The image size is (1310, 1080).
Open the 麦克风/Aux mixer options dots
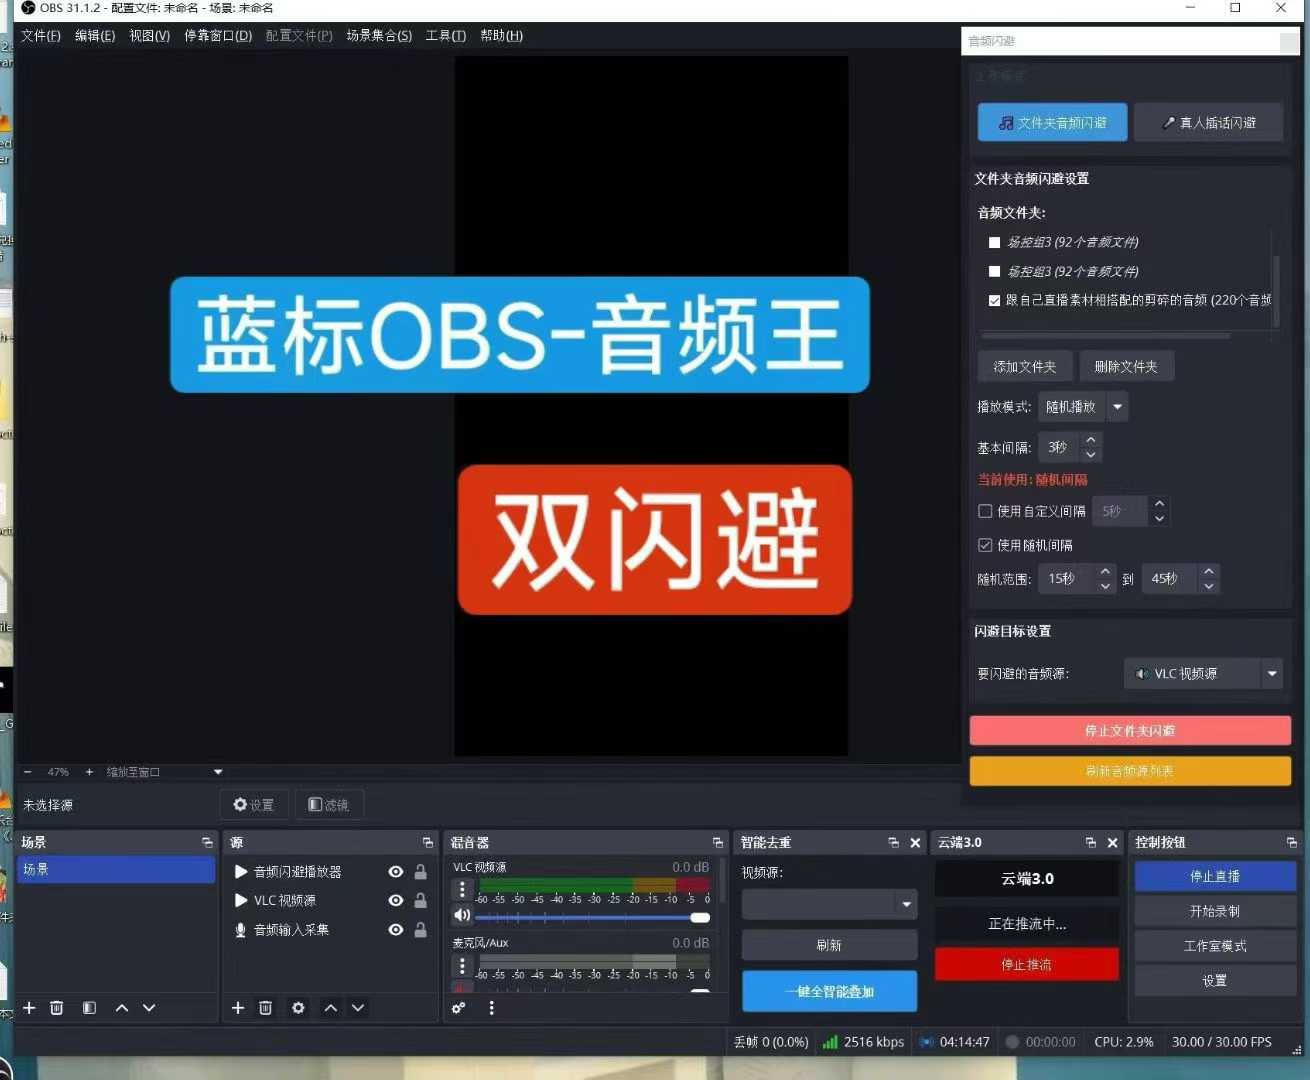[x=462, y=965]
